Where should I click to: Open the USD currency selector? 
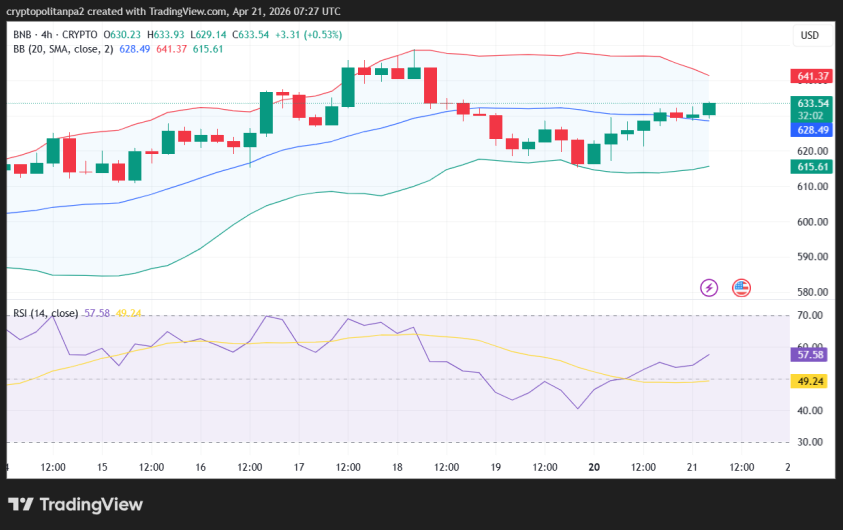809,35
